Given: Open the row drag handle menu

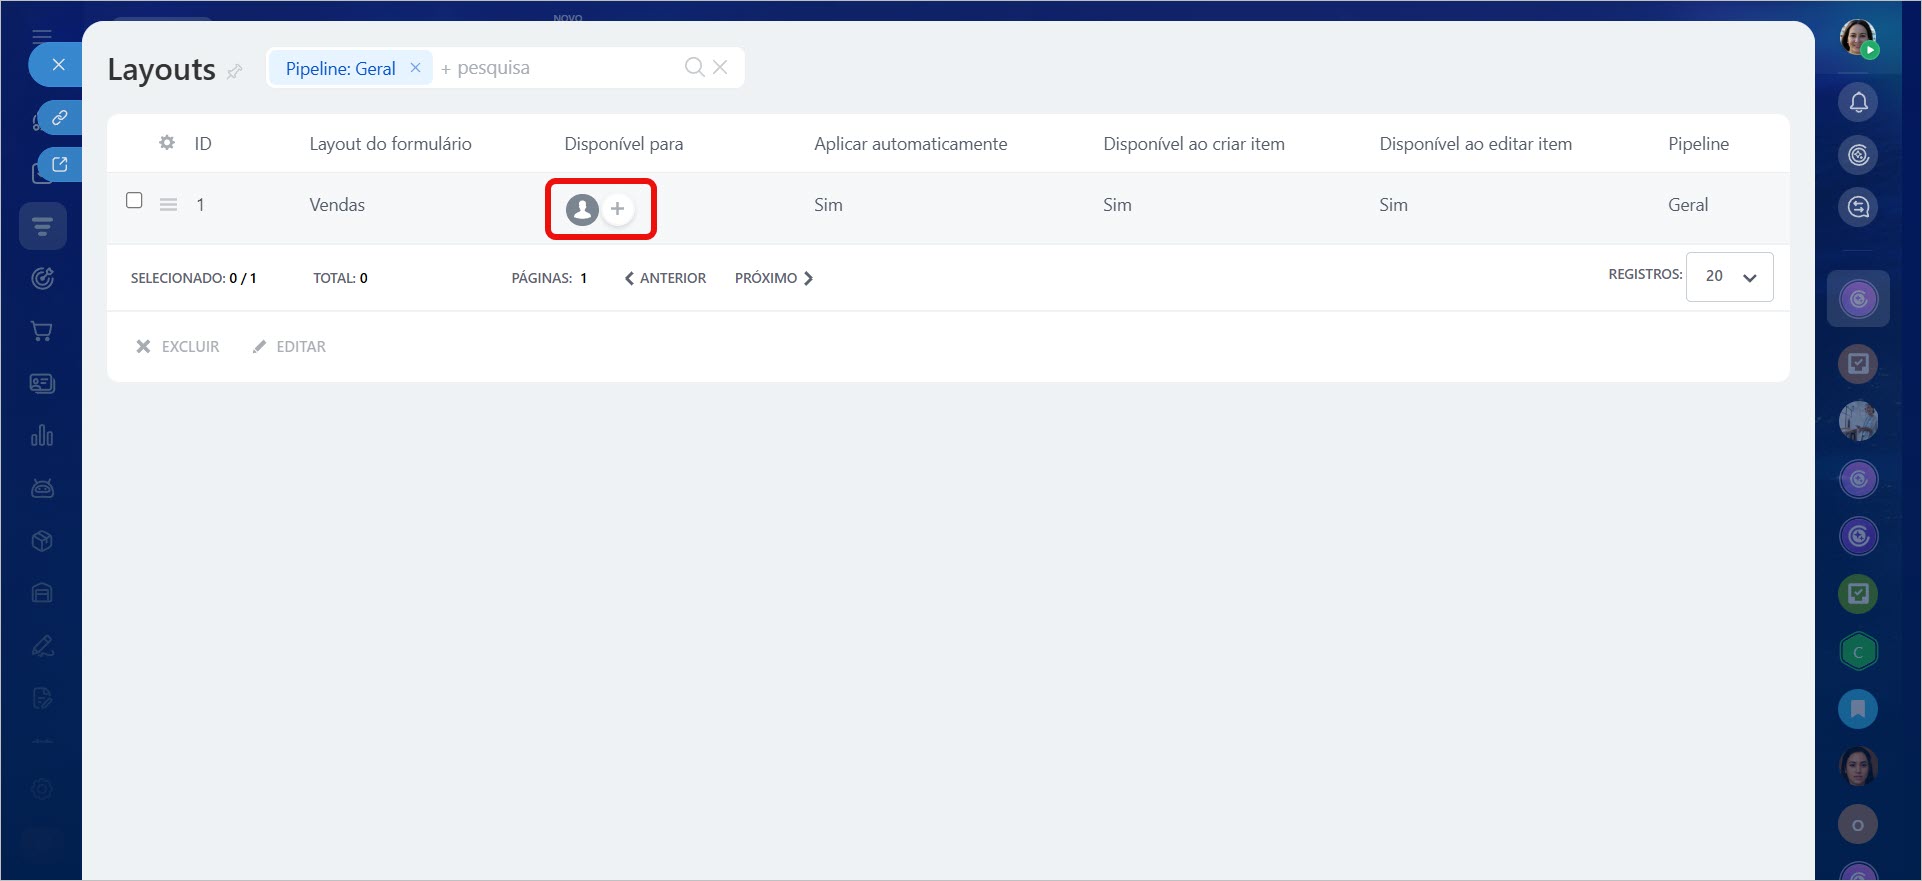Looking at the screenshot, I should 168,205.
